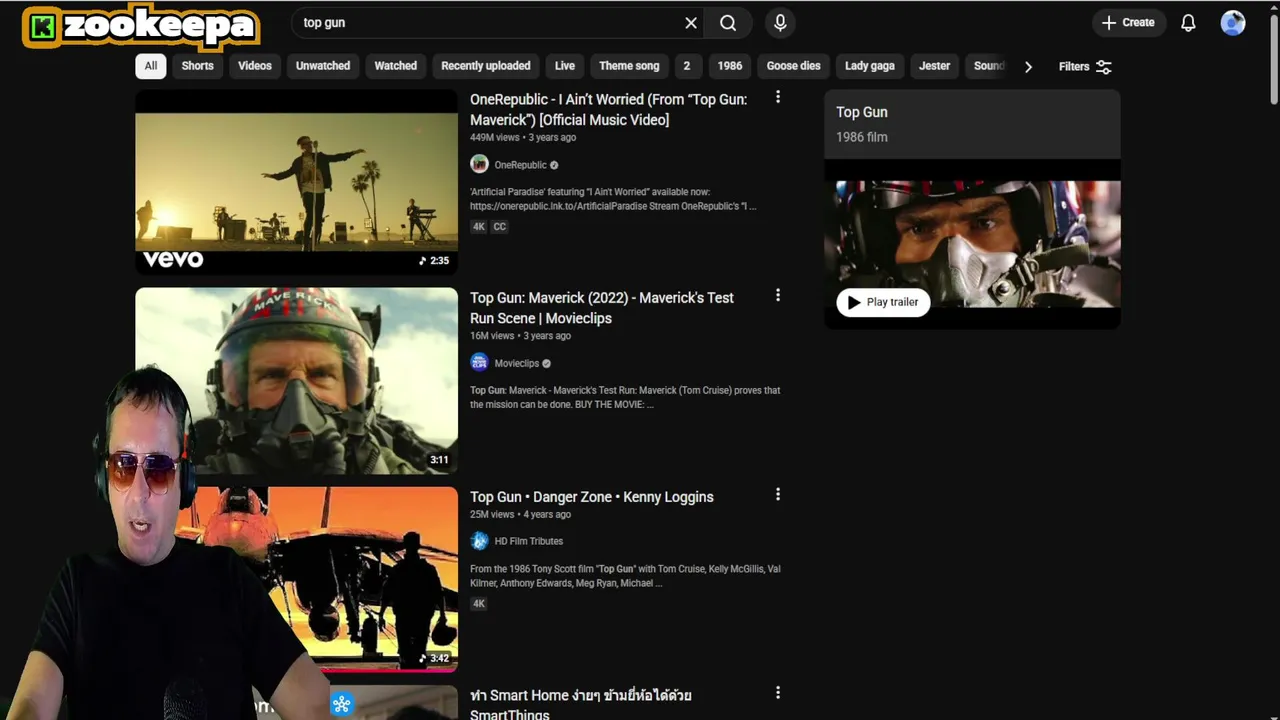1280x720 pixels.
Task: Click the OneRepublic vevo video thumbnail
Action: click(297, 182)
